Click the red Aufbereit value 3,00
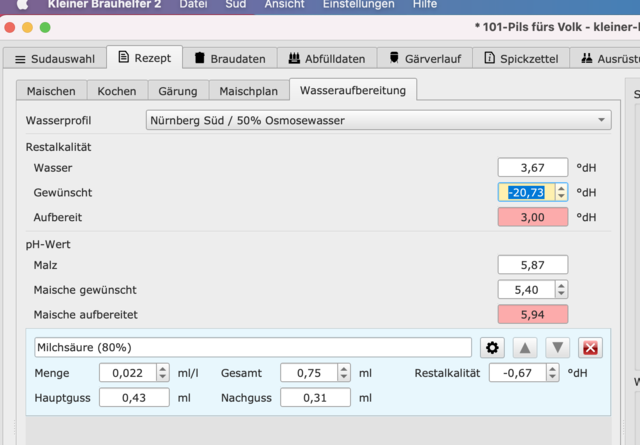The width and height of the screenshot is (640, 445). point(533,217)
